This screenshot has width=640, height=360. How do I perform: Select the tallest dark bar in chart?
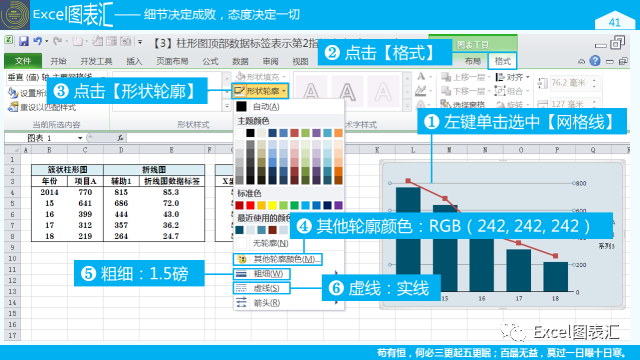point(408,239)
